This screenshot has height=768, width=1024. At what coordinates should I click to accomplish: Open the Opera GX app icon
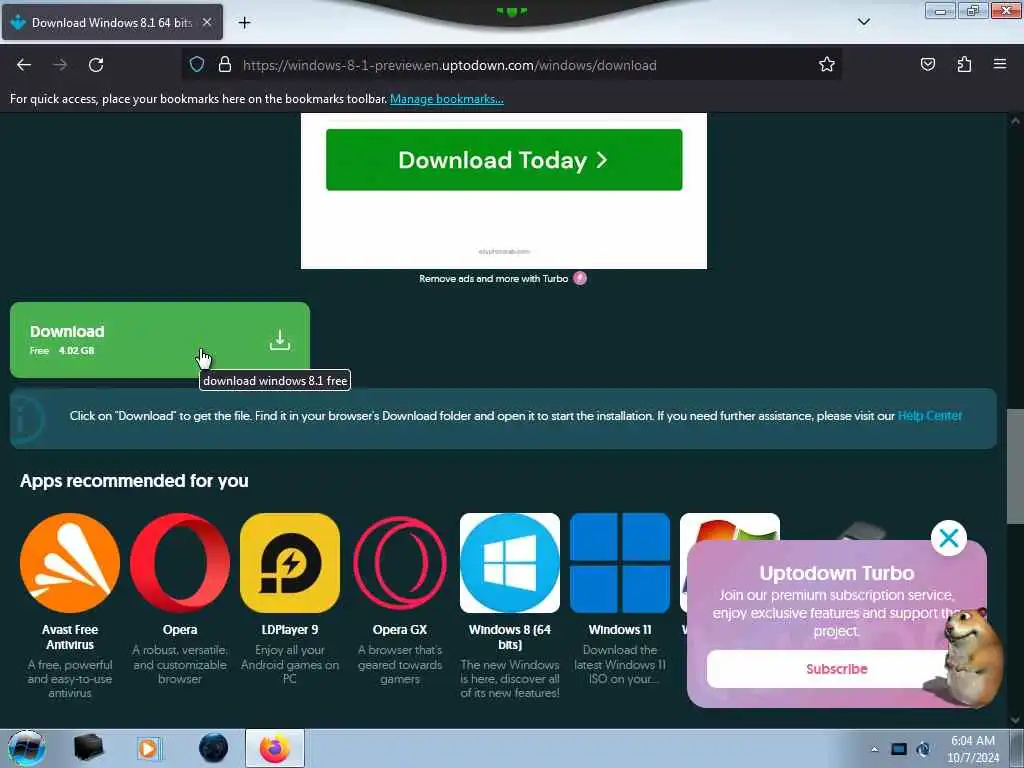[400, 563]
